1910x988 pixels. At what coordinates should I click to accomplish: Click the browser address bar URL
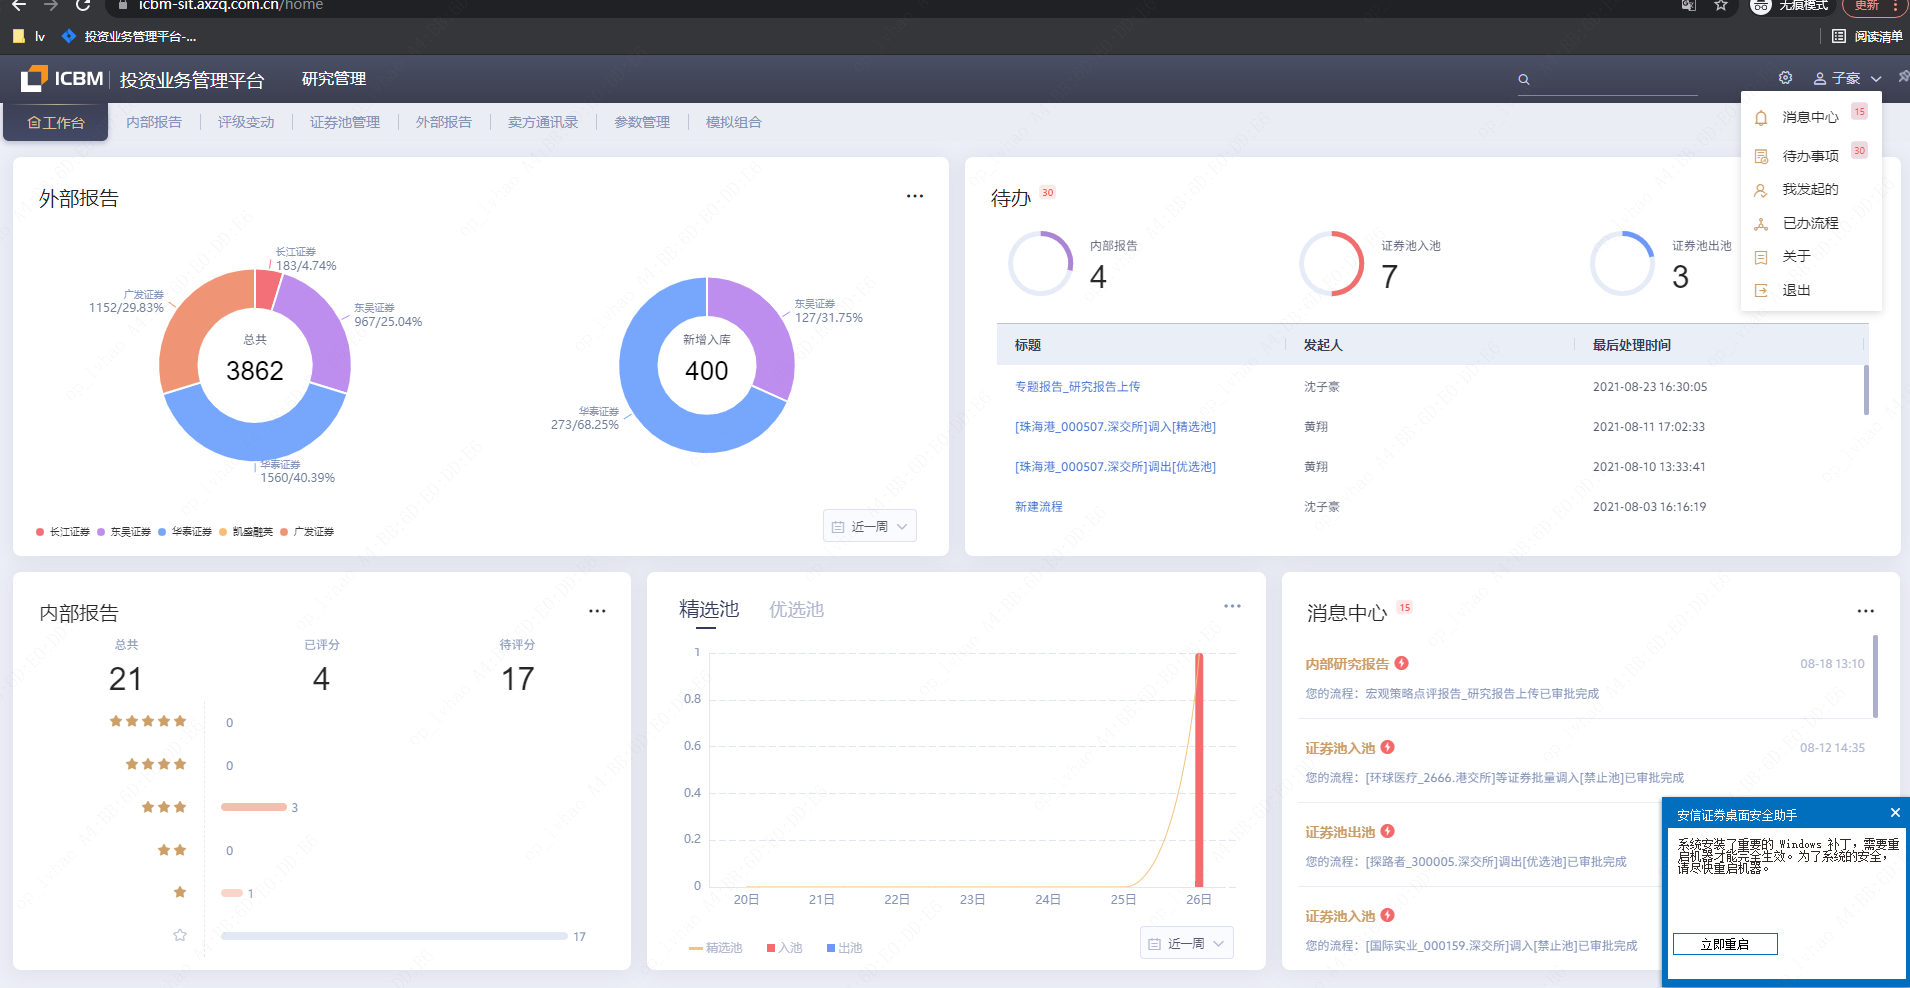tap(230, 5)
